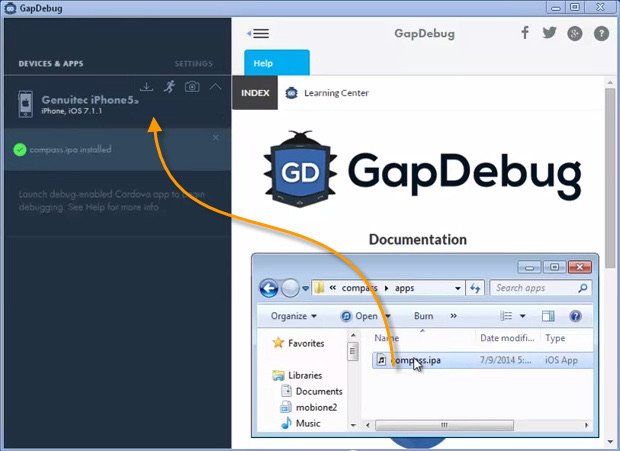Click the running man launch icon
The width and height of the screenshot is (620, 451).
(x=169, y=88)
